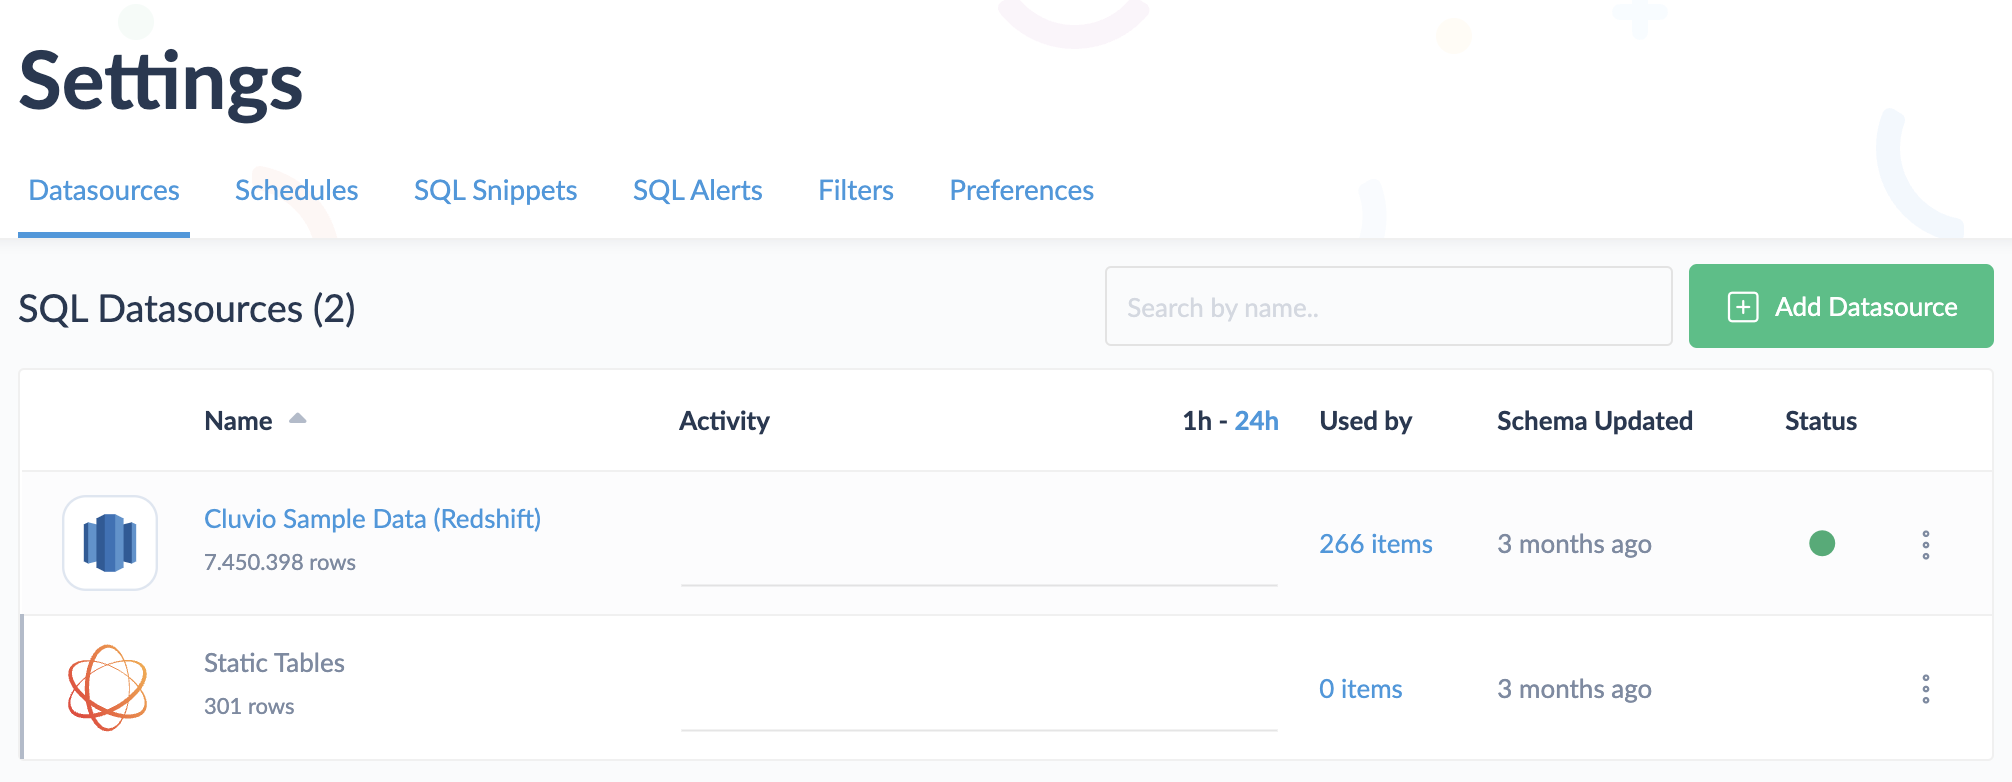Click the Redshift datasource icon
Screen dimensions: 2012x782
pyautogui.click(x=110, y=543)
